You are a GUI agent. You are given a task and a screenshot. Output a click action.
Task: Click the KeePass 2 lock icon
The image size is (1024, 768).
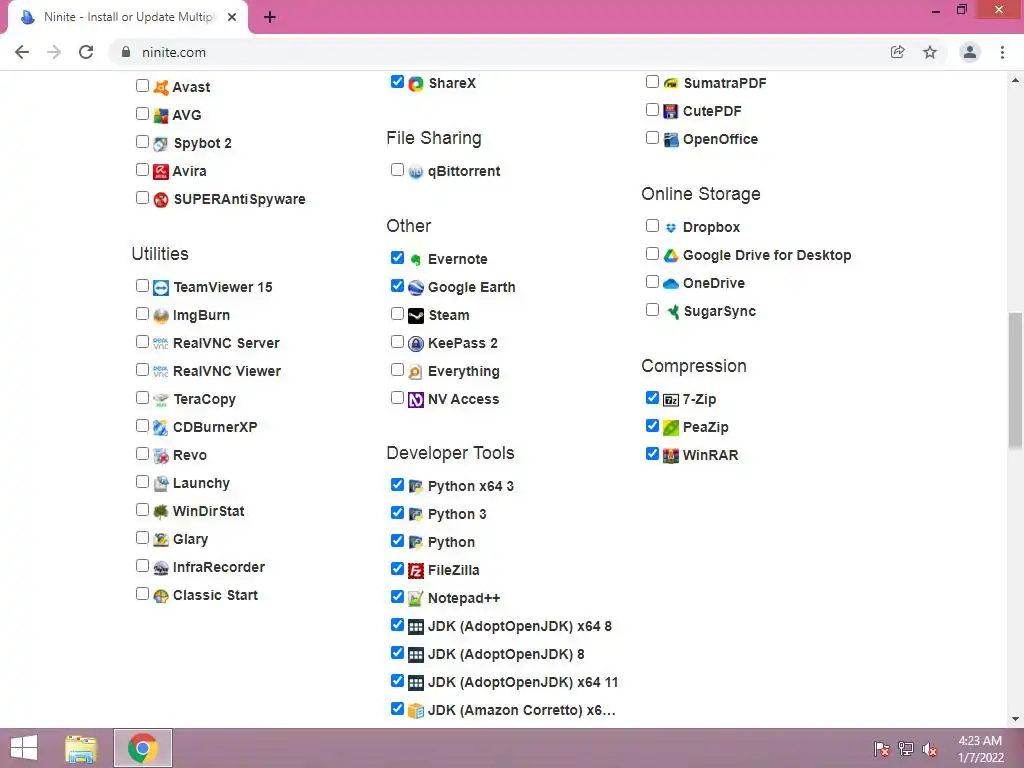(x=416, y=344)
